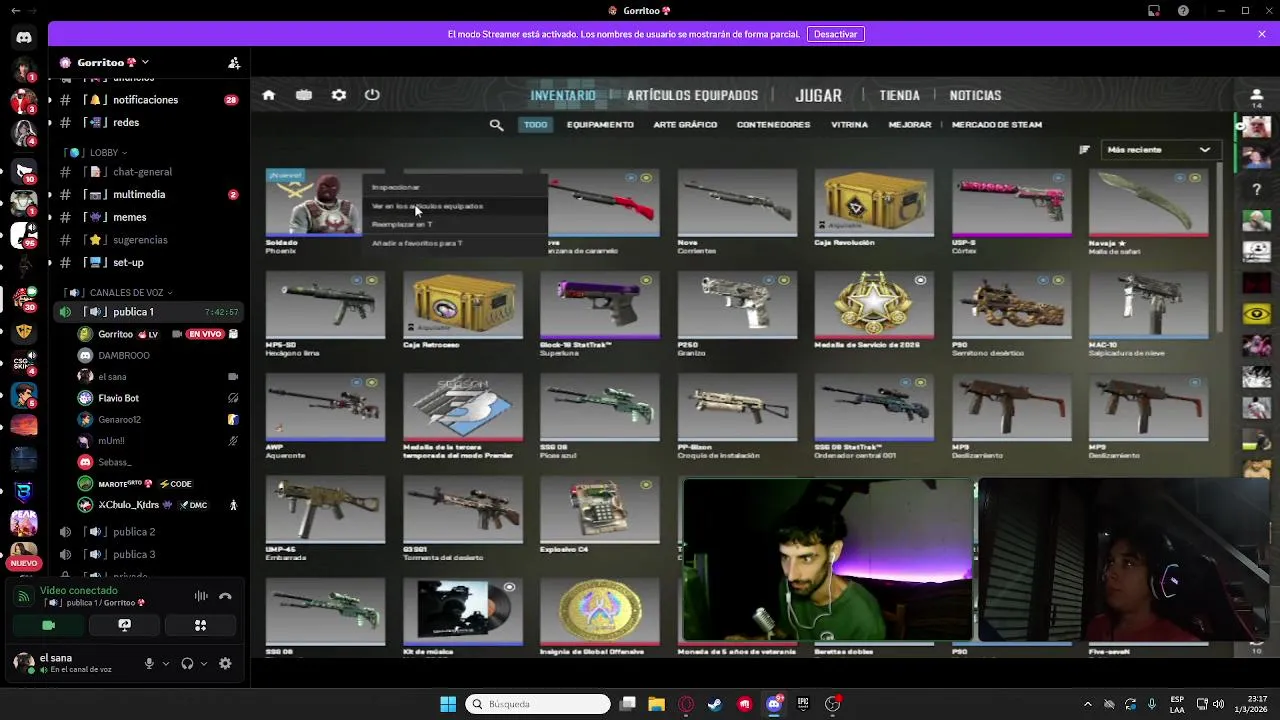This screenshot has width=1280, height=720.
Task: Show hidden system tray icons arrow
Action: [x=1088, y=704]
